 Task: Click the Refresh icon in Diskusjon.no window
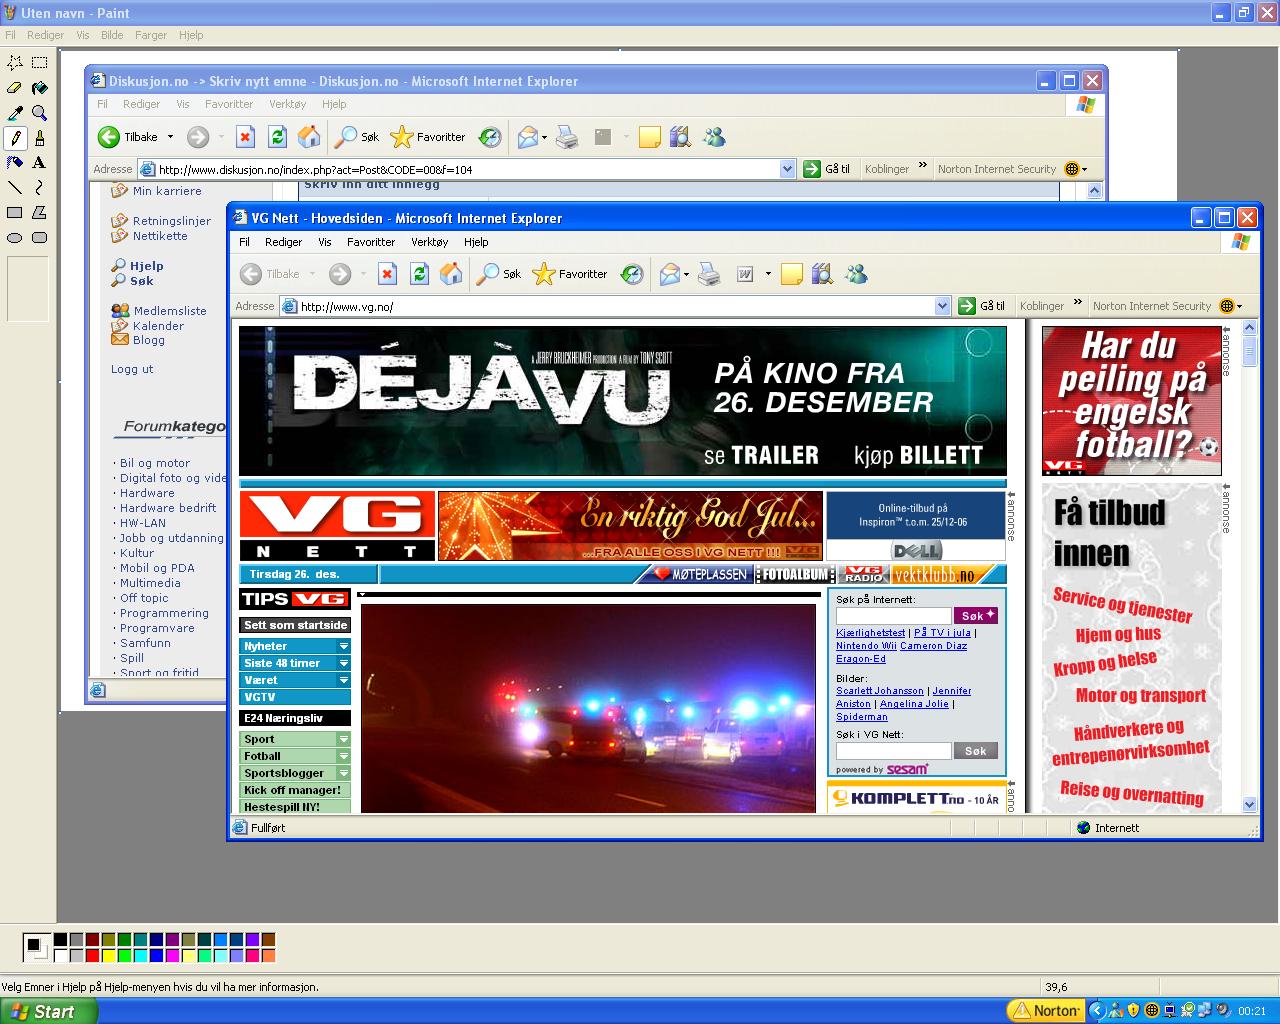pos(278,137)
